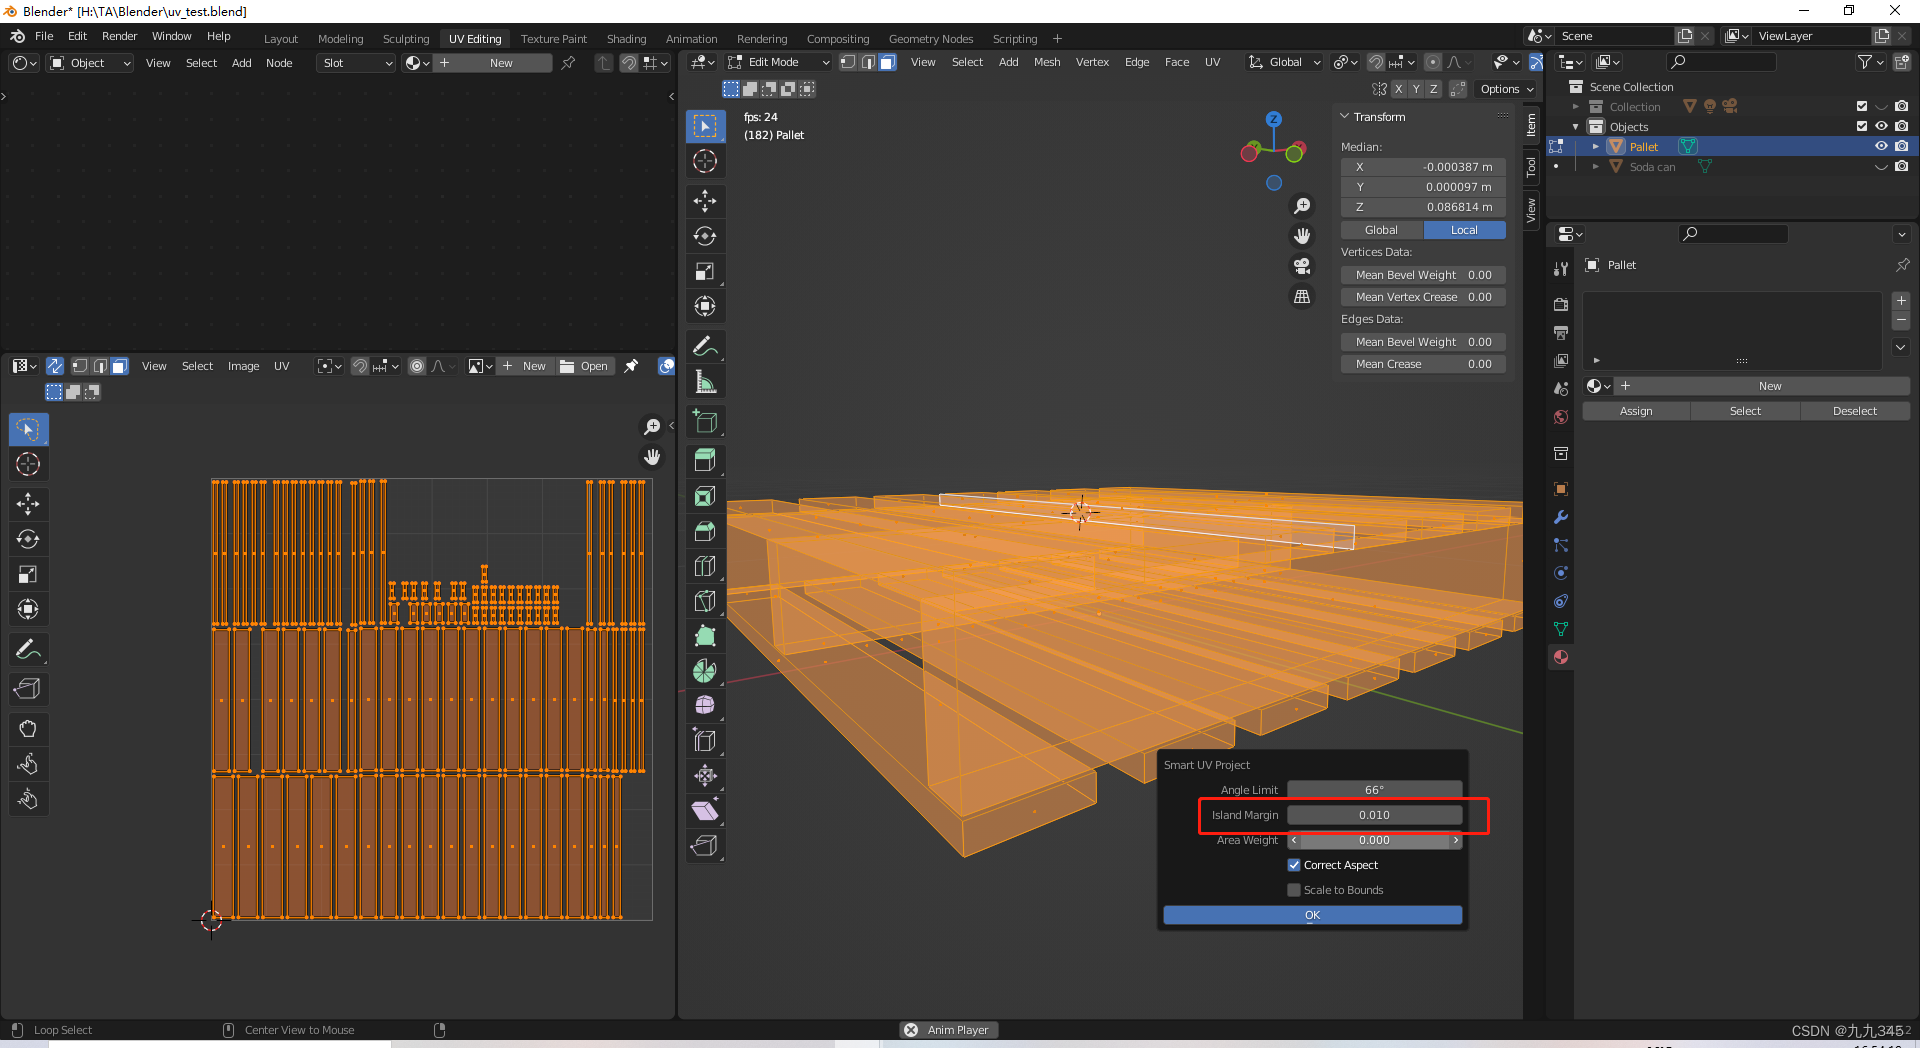Select the Inset Faces tool
Screen dimensions: 1920x1048
click(705, 496)
